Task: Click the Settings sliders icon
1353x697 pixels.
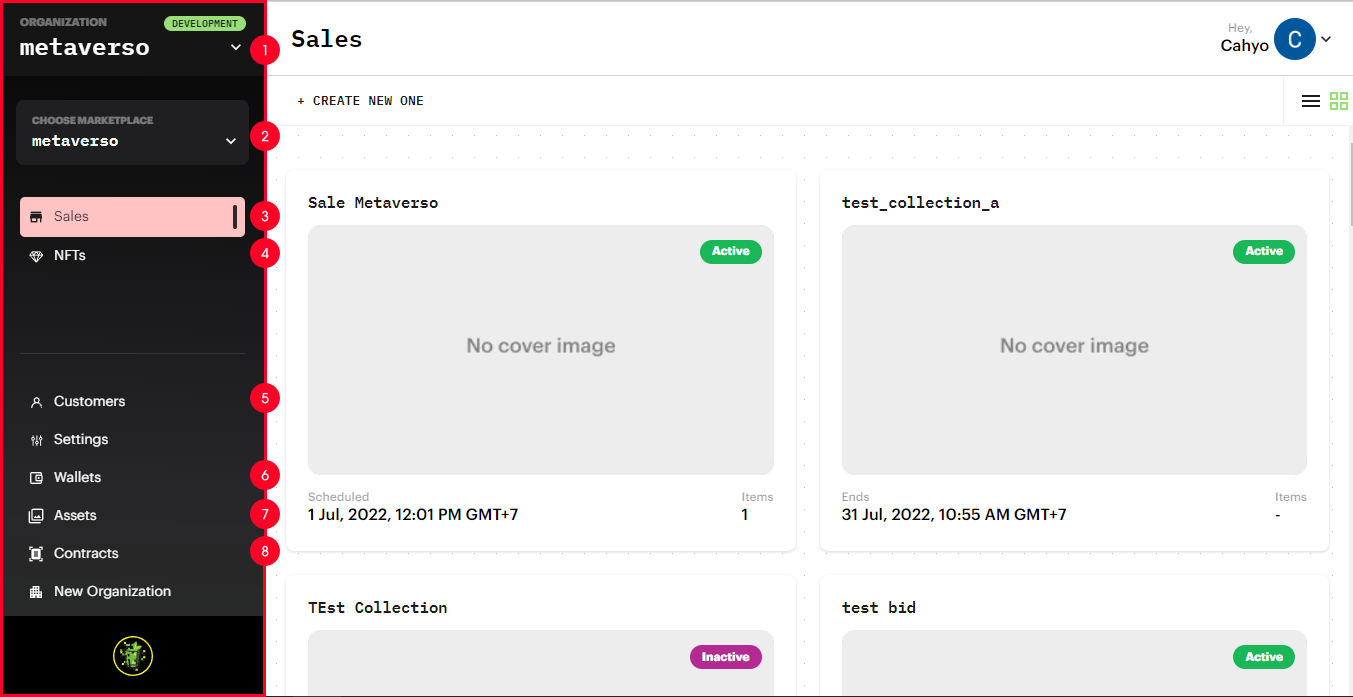Action: tap(36, 440)
